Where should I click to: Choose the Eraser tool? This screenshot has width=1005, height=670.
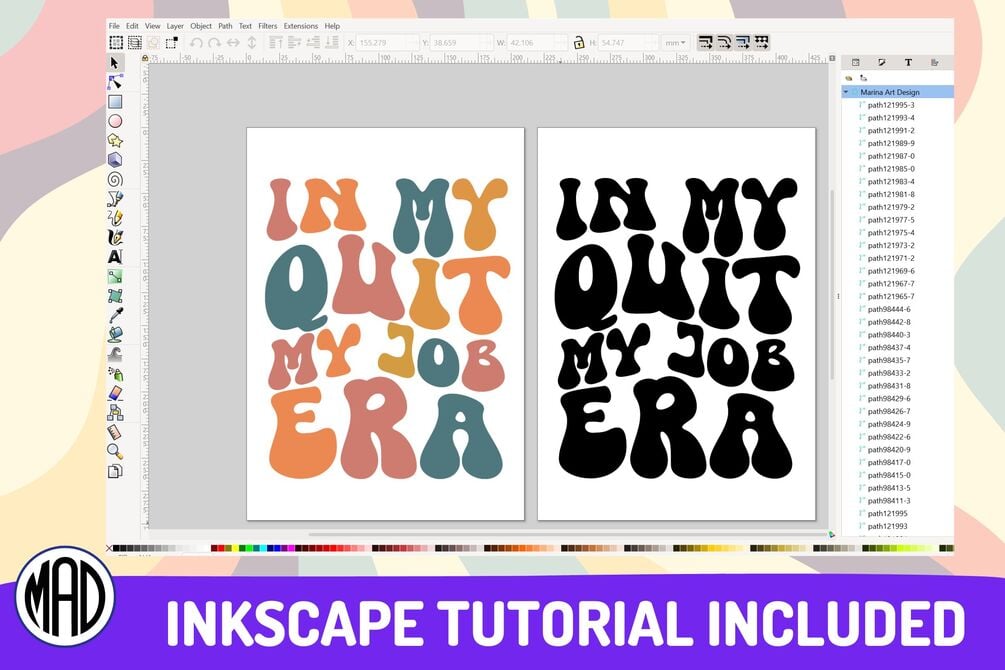tap(115, 393)
